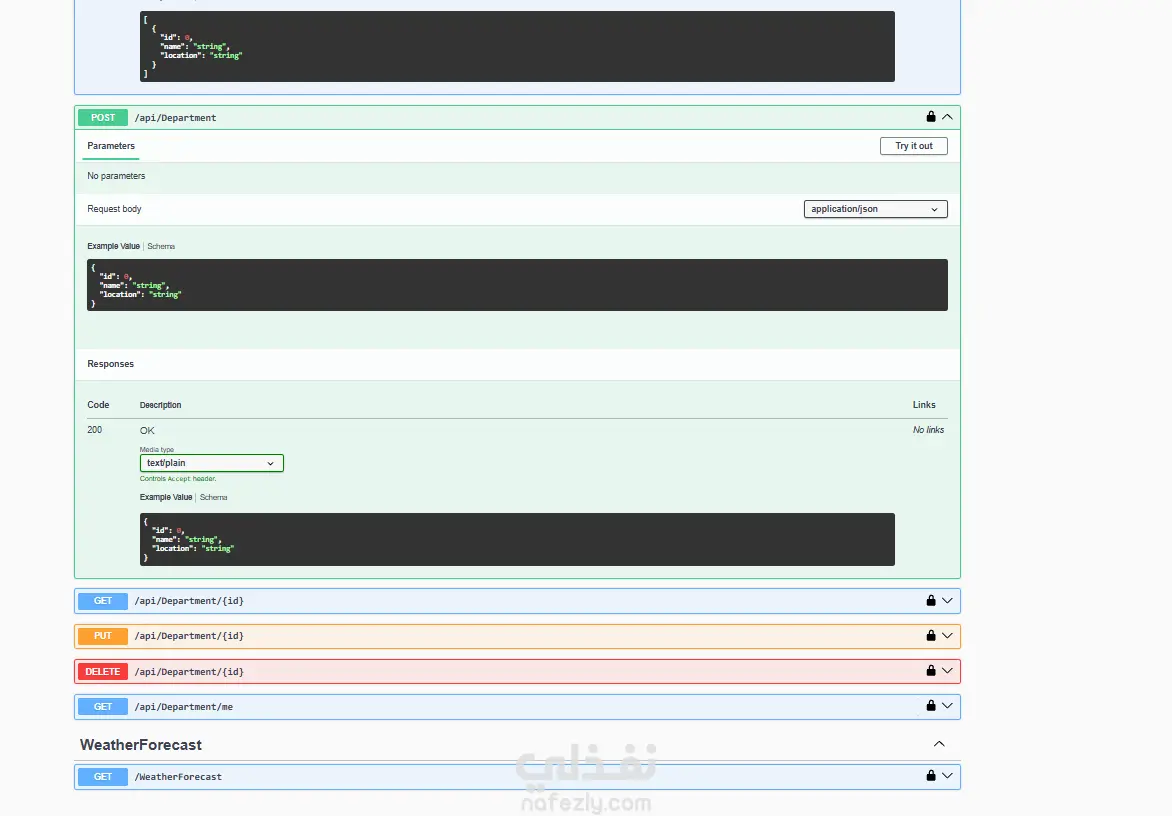Click lock icon on GET /api/Department/{id}
Image resolution: width=1172 pixels, height=816 pixels.
[x=931, y=600]
